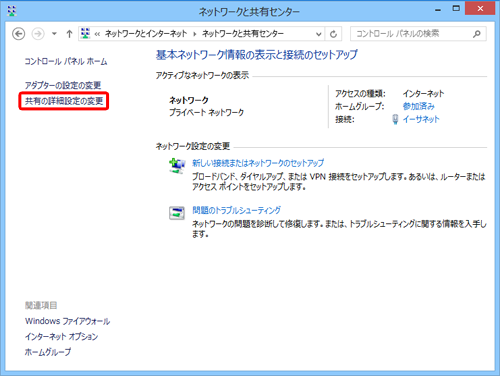The width and height of the screenshot is (500, 376).
Task: Close the ネットワークと共有センター window
Action: tap(480, 9)
